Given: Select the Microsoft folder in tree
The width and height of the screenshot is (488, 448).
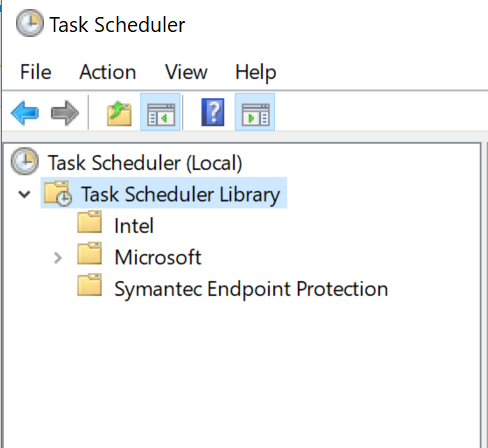Looking at the screenshot, I should tap(158, 257).
